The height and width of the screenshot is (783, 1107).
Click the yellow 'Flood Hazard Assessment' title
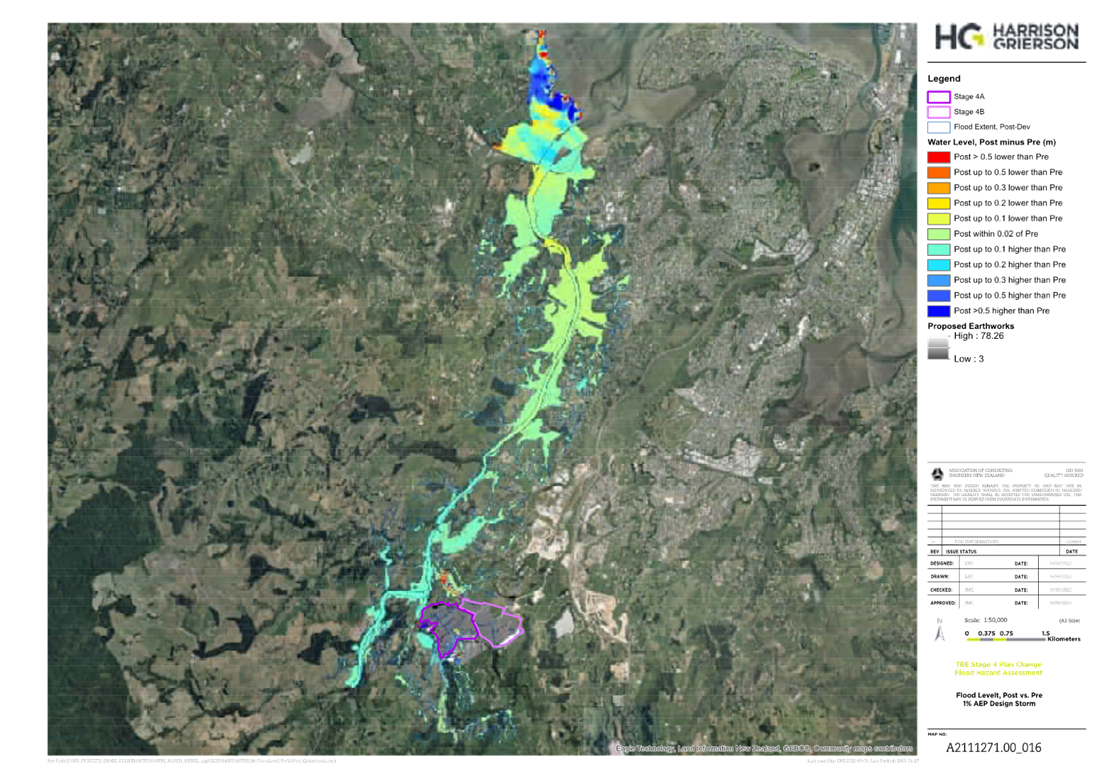1005,669
